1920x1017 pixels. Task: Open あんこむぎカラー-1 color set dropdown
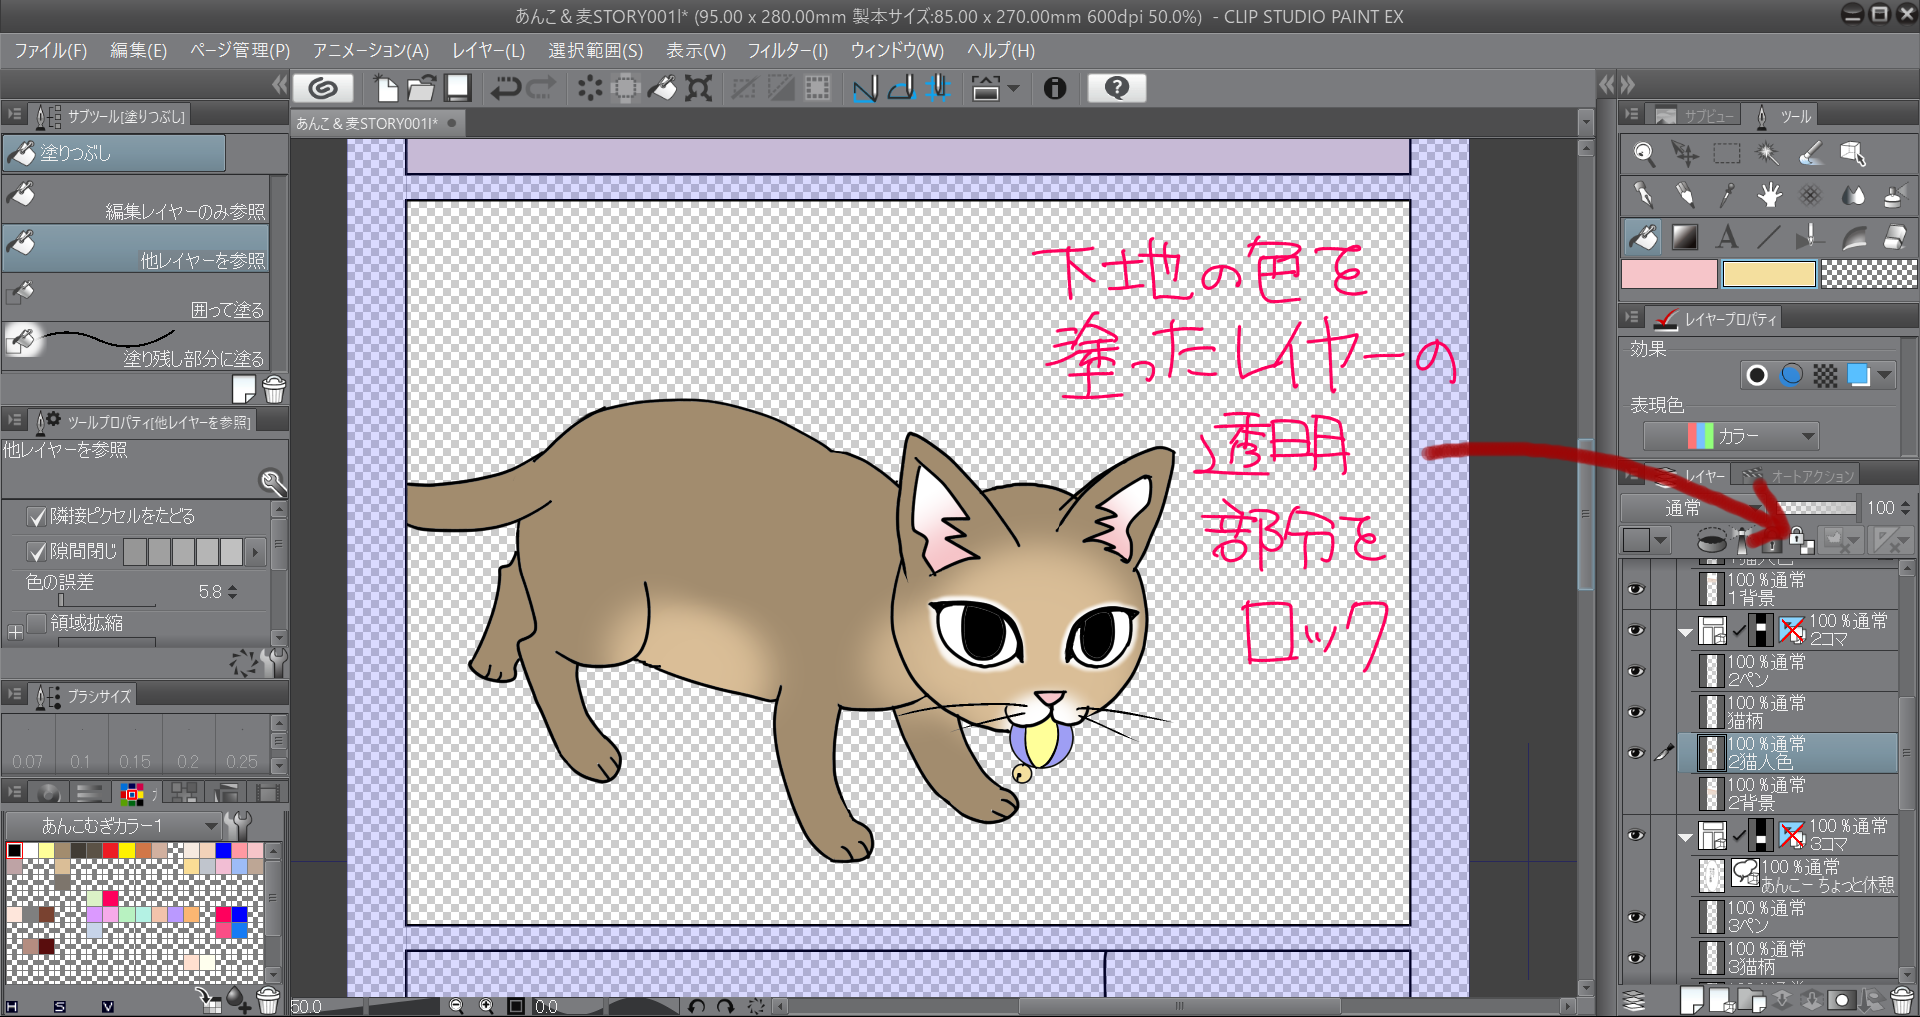coord(112,826)
